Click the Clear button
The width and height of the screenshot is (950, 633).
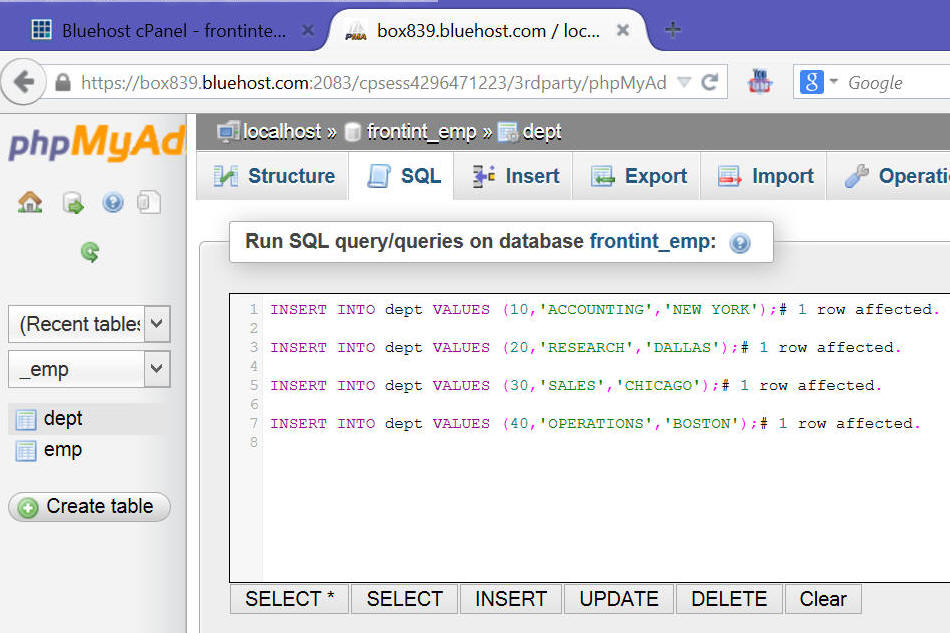(823, 598)
